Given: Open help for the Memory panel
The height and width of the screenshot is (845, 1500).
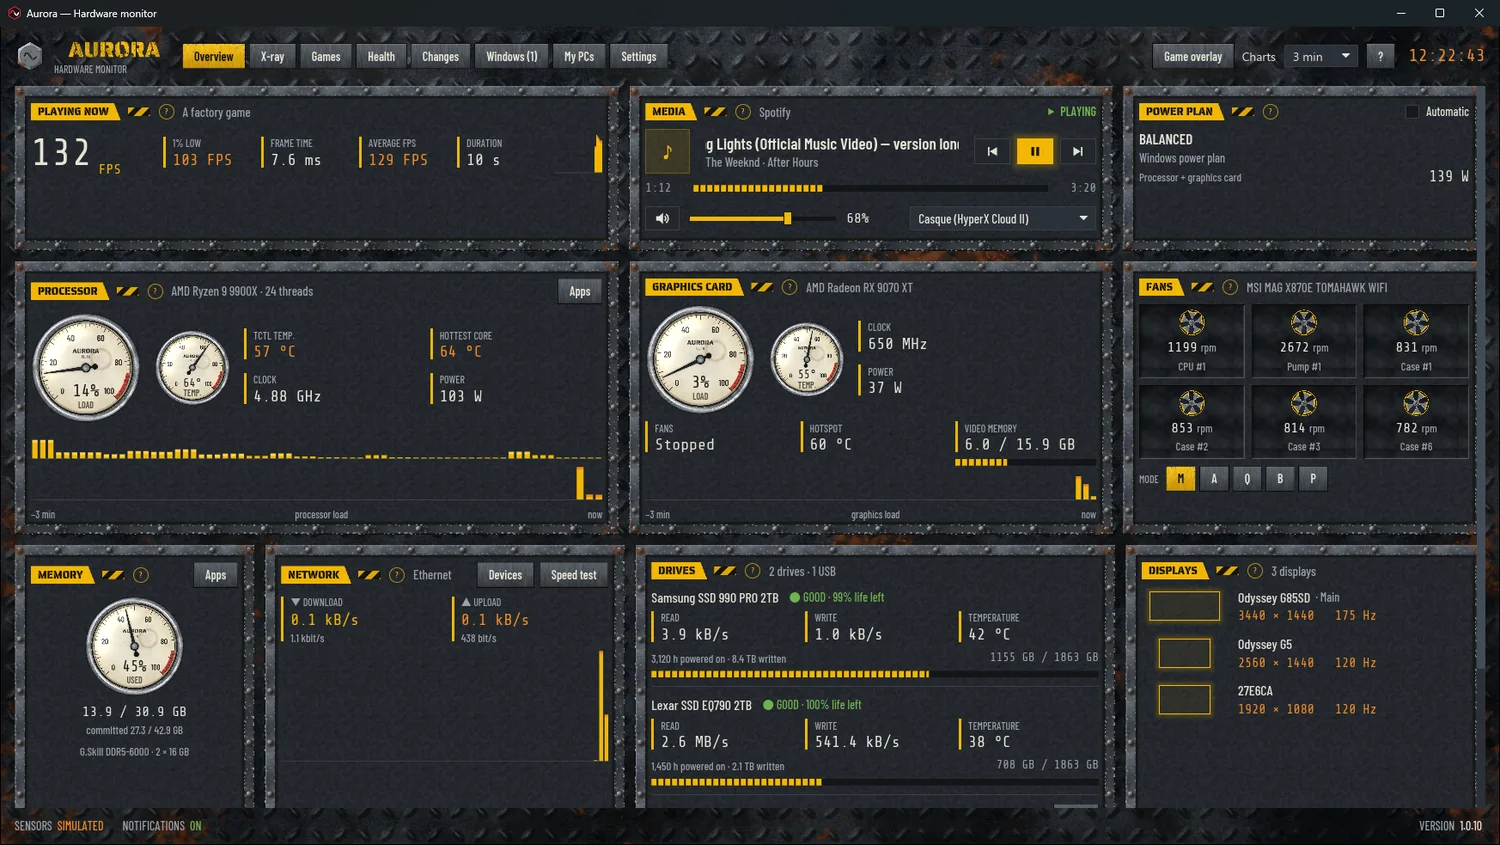Looking at the screenshot, I should (141, 575).
